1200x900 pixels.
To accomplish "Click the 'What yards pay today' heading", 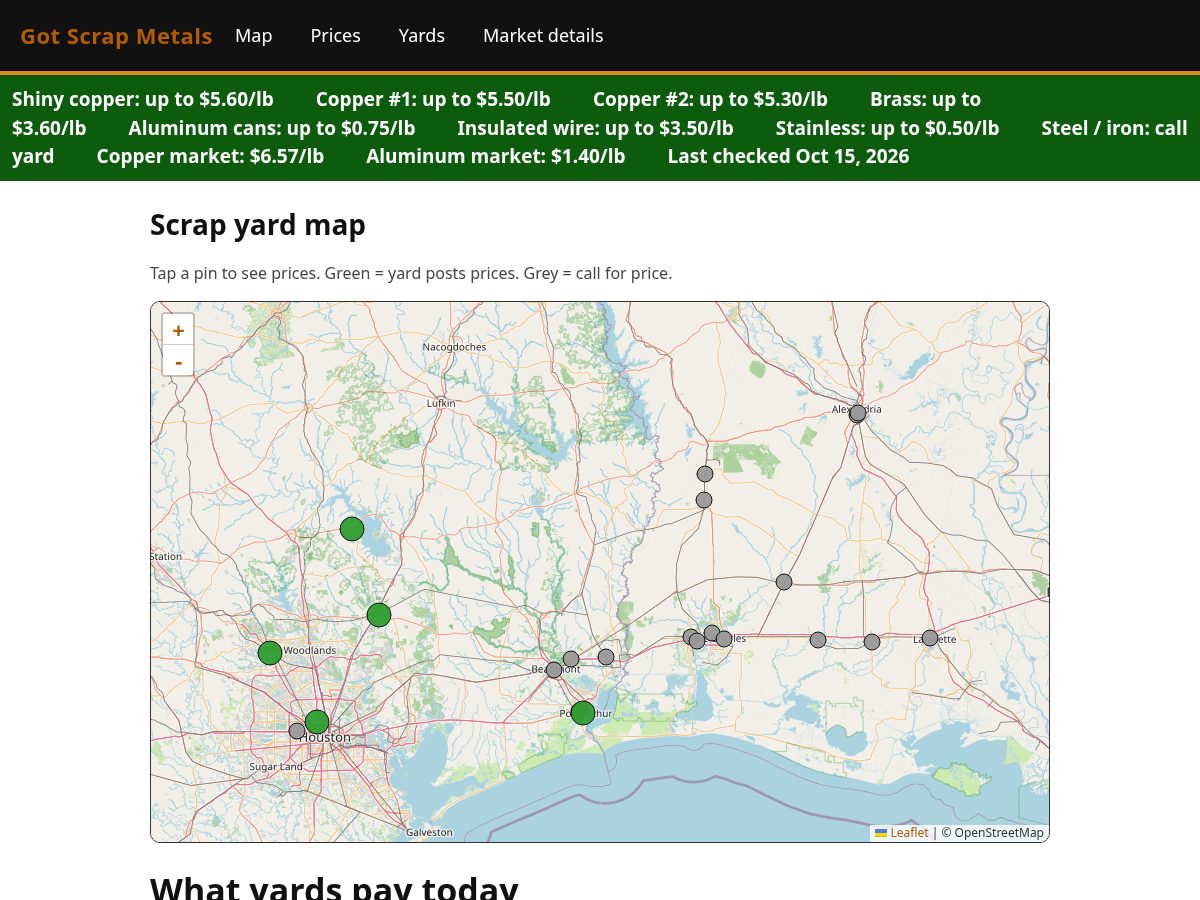I will (x=334, y=888).
